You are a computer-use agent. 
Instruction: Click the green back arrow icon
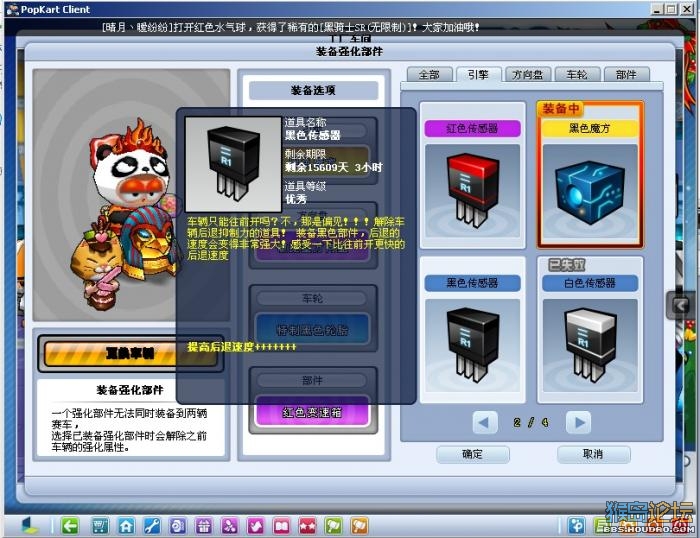[x=70, y=526]
